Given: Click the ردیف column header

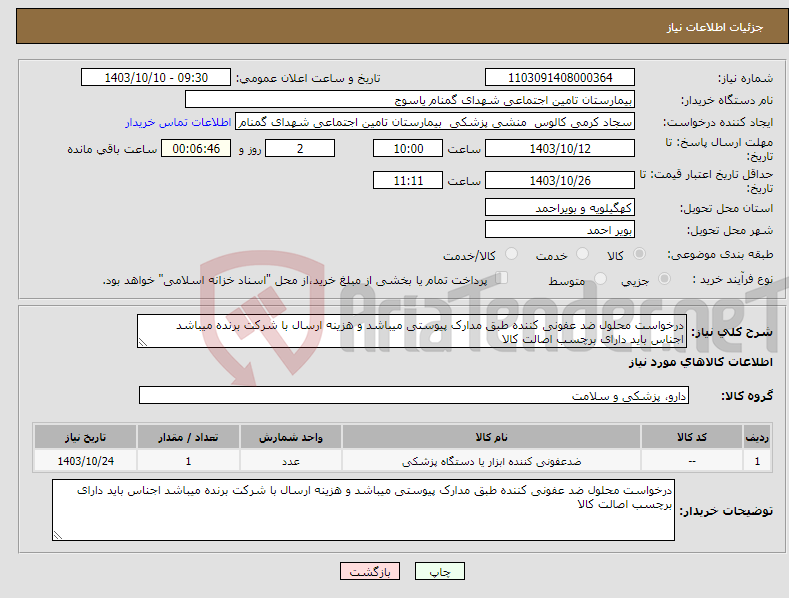Looking at the screenshot, I should tap(757, 437).
